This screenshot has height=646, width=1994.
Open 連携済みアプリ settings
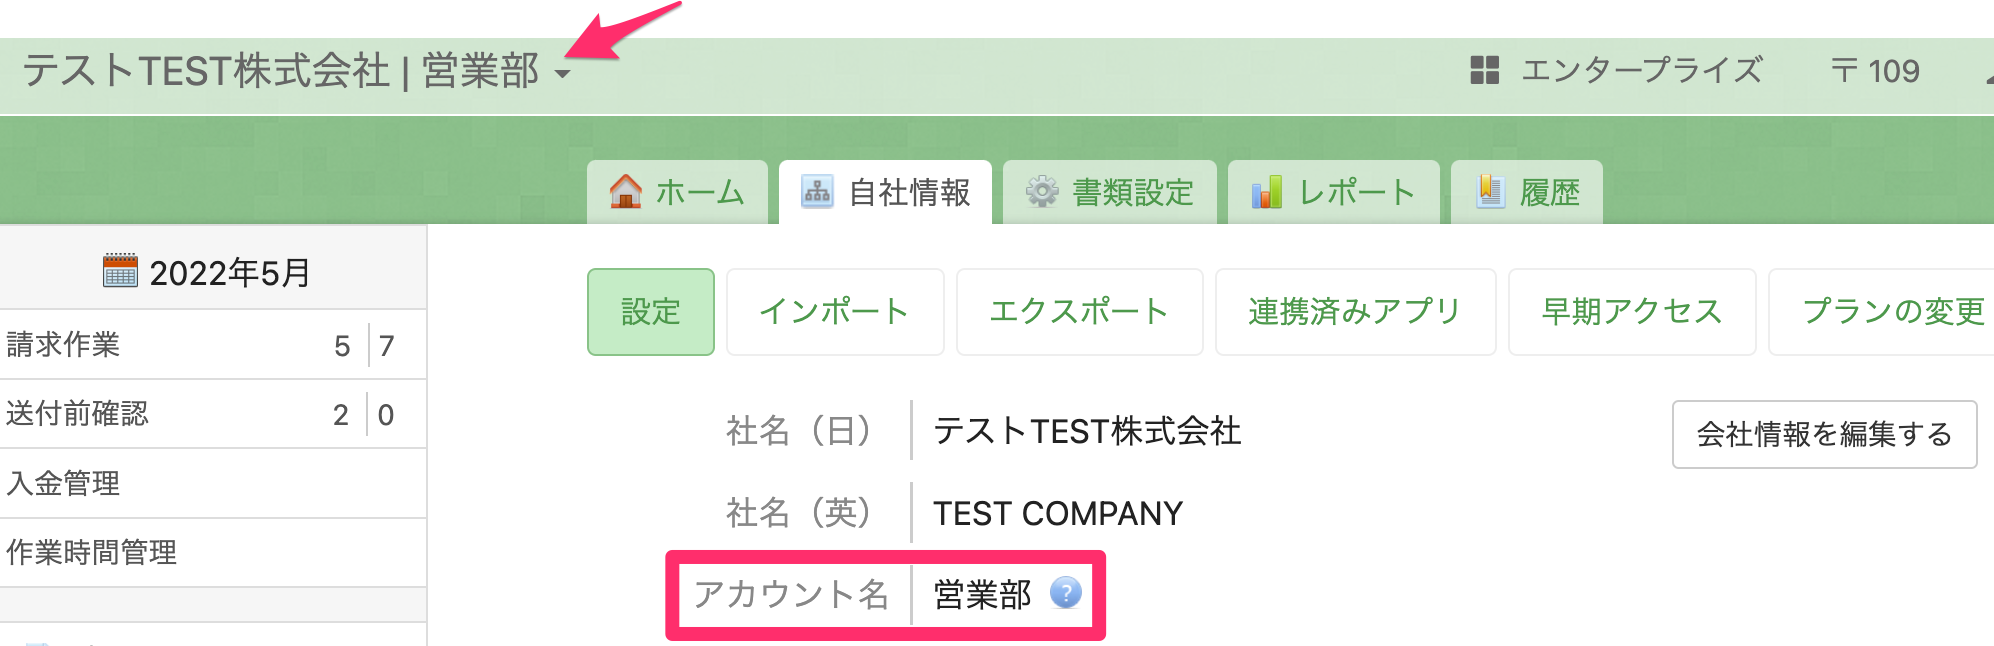1355,311
